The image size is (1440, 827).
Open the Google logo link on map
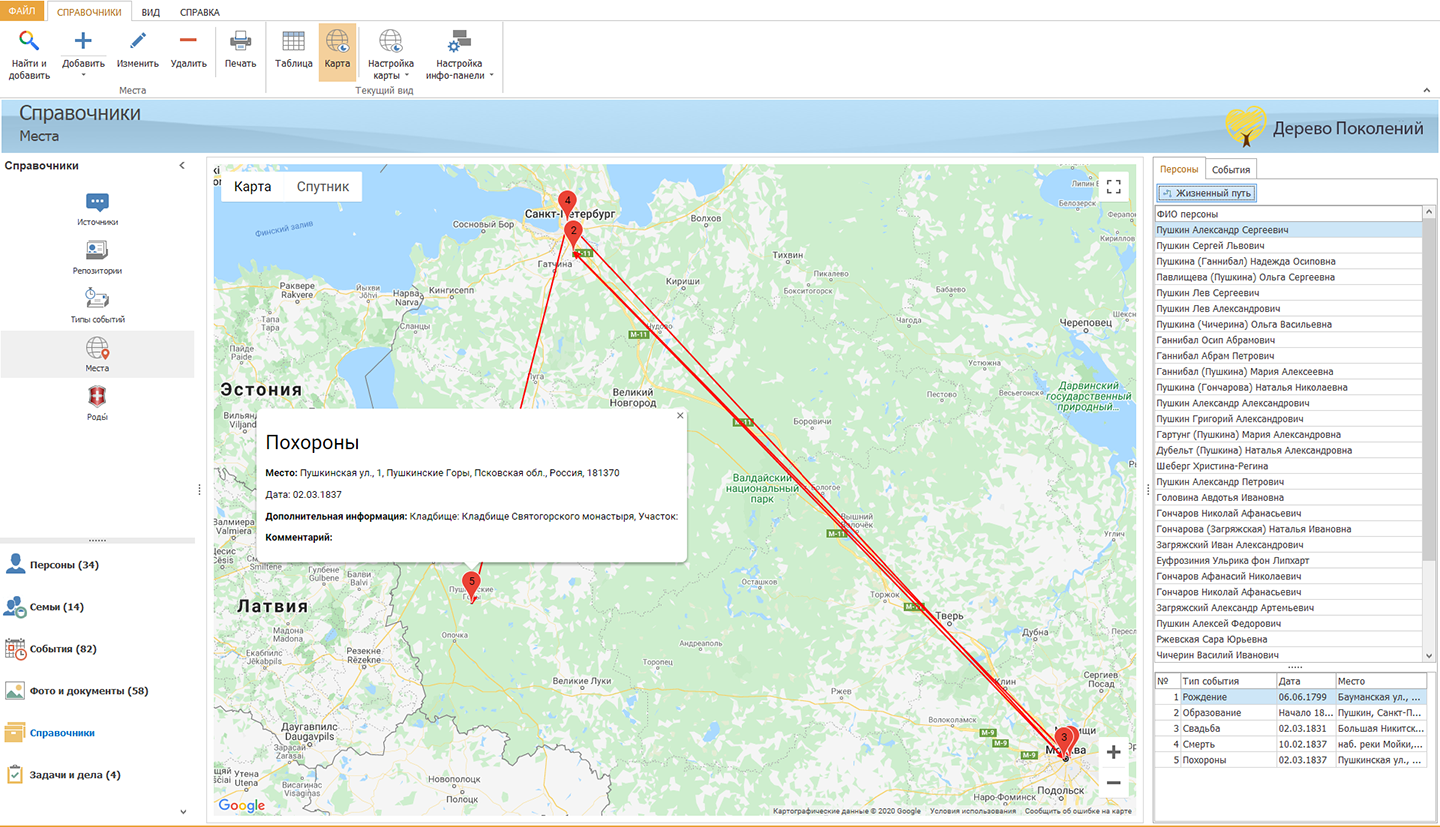pyautogui.click(x=242, y=805)
